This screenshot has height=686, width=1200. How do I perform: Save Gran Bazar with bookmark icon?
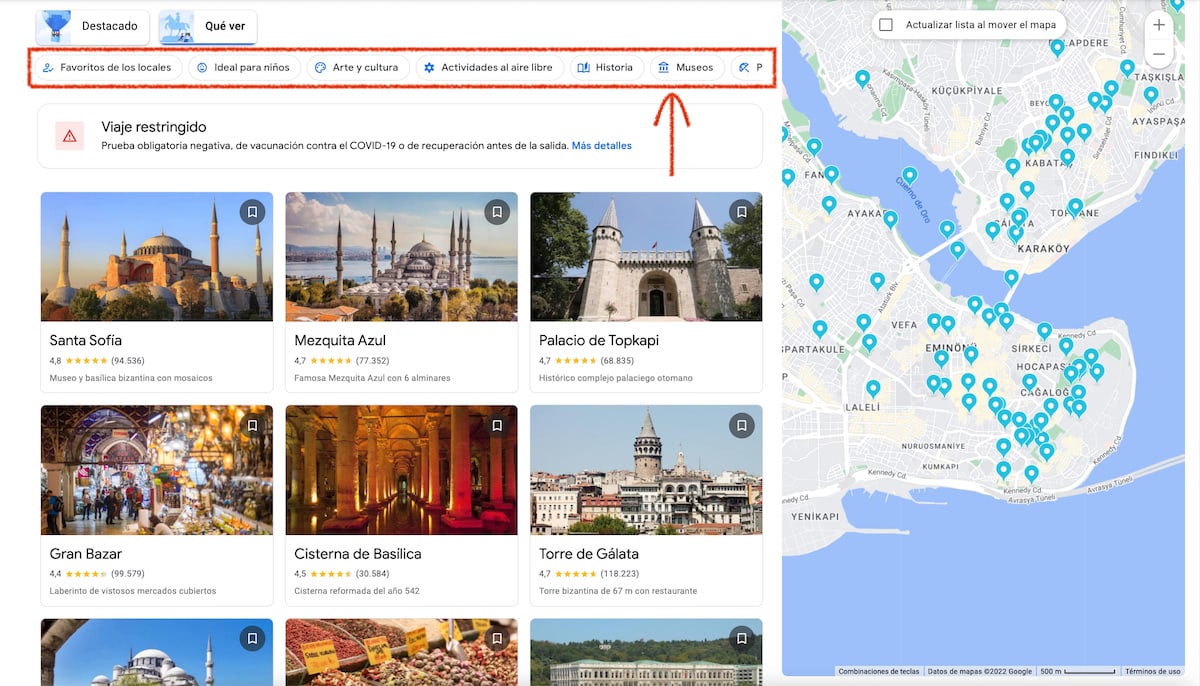tap(252, 425)
